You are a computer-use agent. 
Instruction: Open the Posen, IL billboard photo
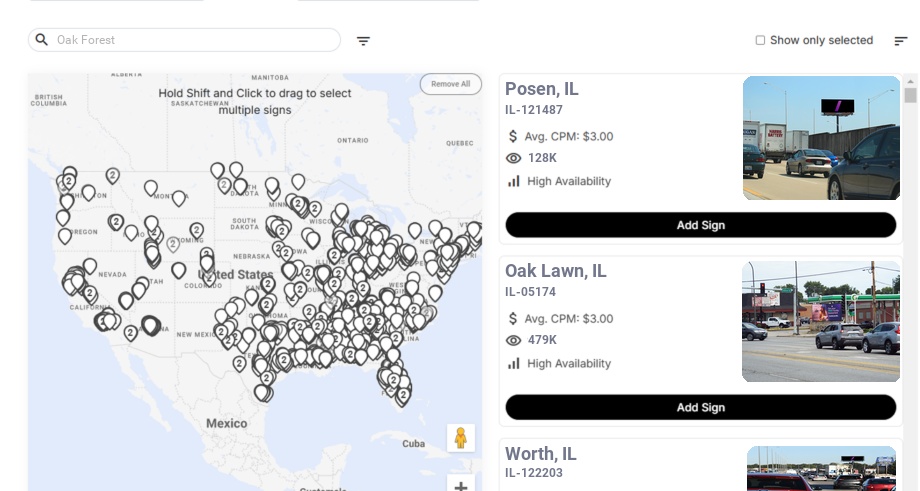pyautogui.click(x=821, y=138)
